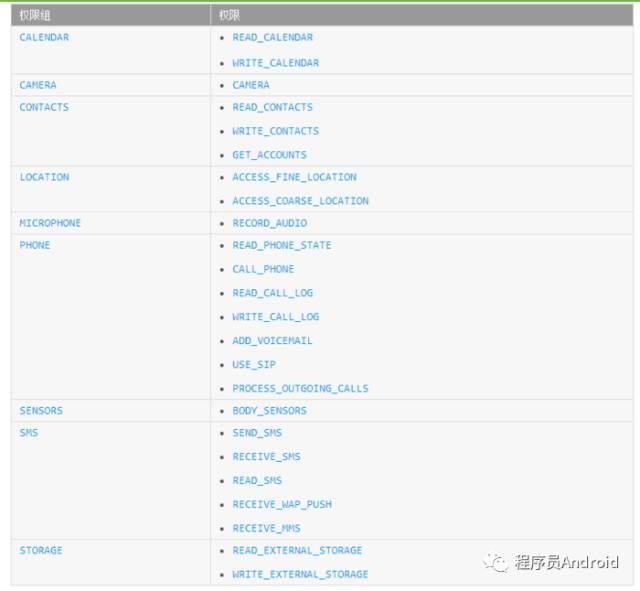Click the ADD_VOICEMAIL link

click(273, 341)
